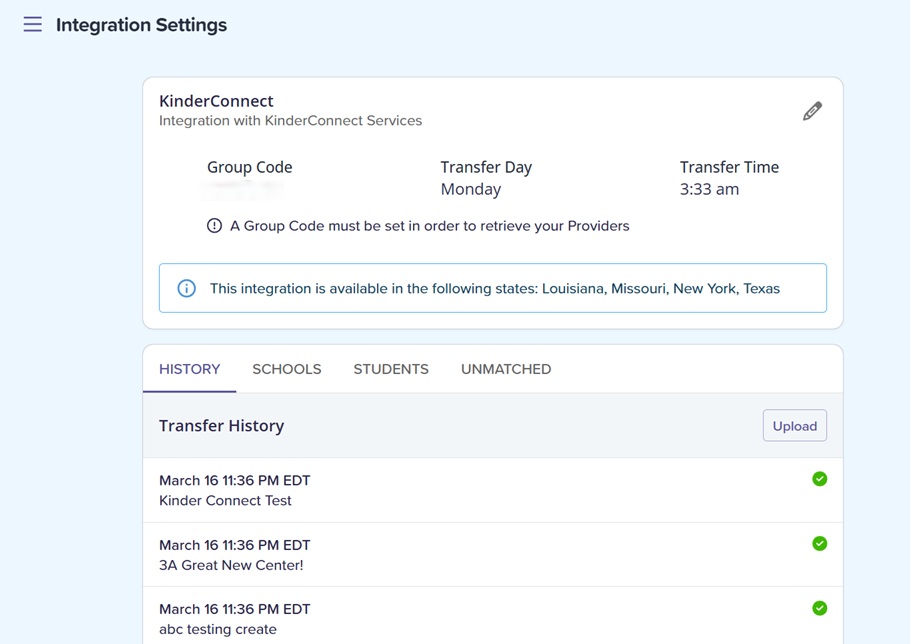Image resolution: width=910 pixels, height=644 pixels.
Task: Switch to the HISTORY tab
Action: [189, 369]
